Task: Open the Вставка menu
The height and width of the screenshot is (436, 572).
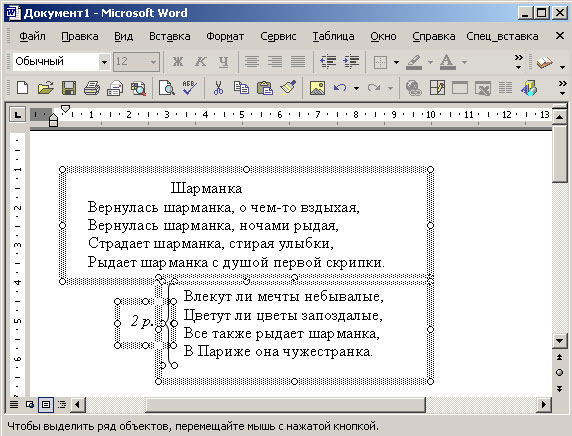Action: [170, 36]
